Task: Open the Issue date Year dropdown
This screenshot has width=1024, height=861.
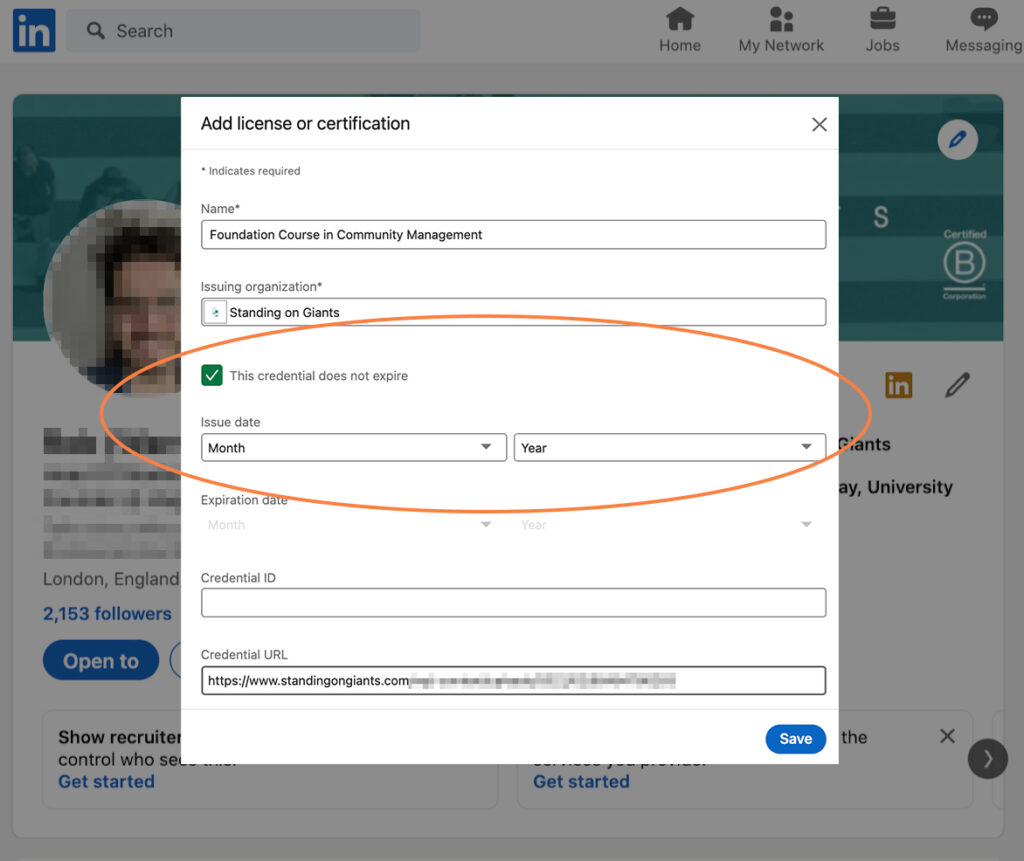Action: click(x=669, y=447)
